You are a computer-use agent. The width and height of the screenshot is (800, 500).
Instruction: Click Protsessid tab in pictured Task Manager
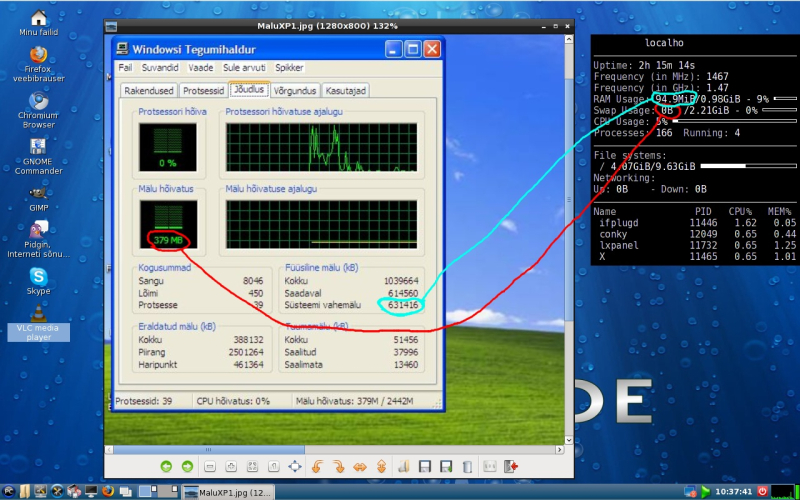[x=204, y=91]
